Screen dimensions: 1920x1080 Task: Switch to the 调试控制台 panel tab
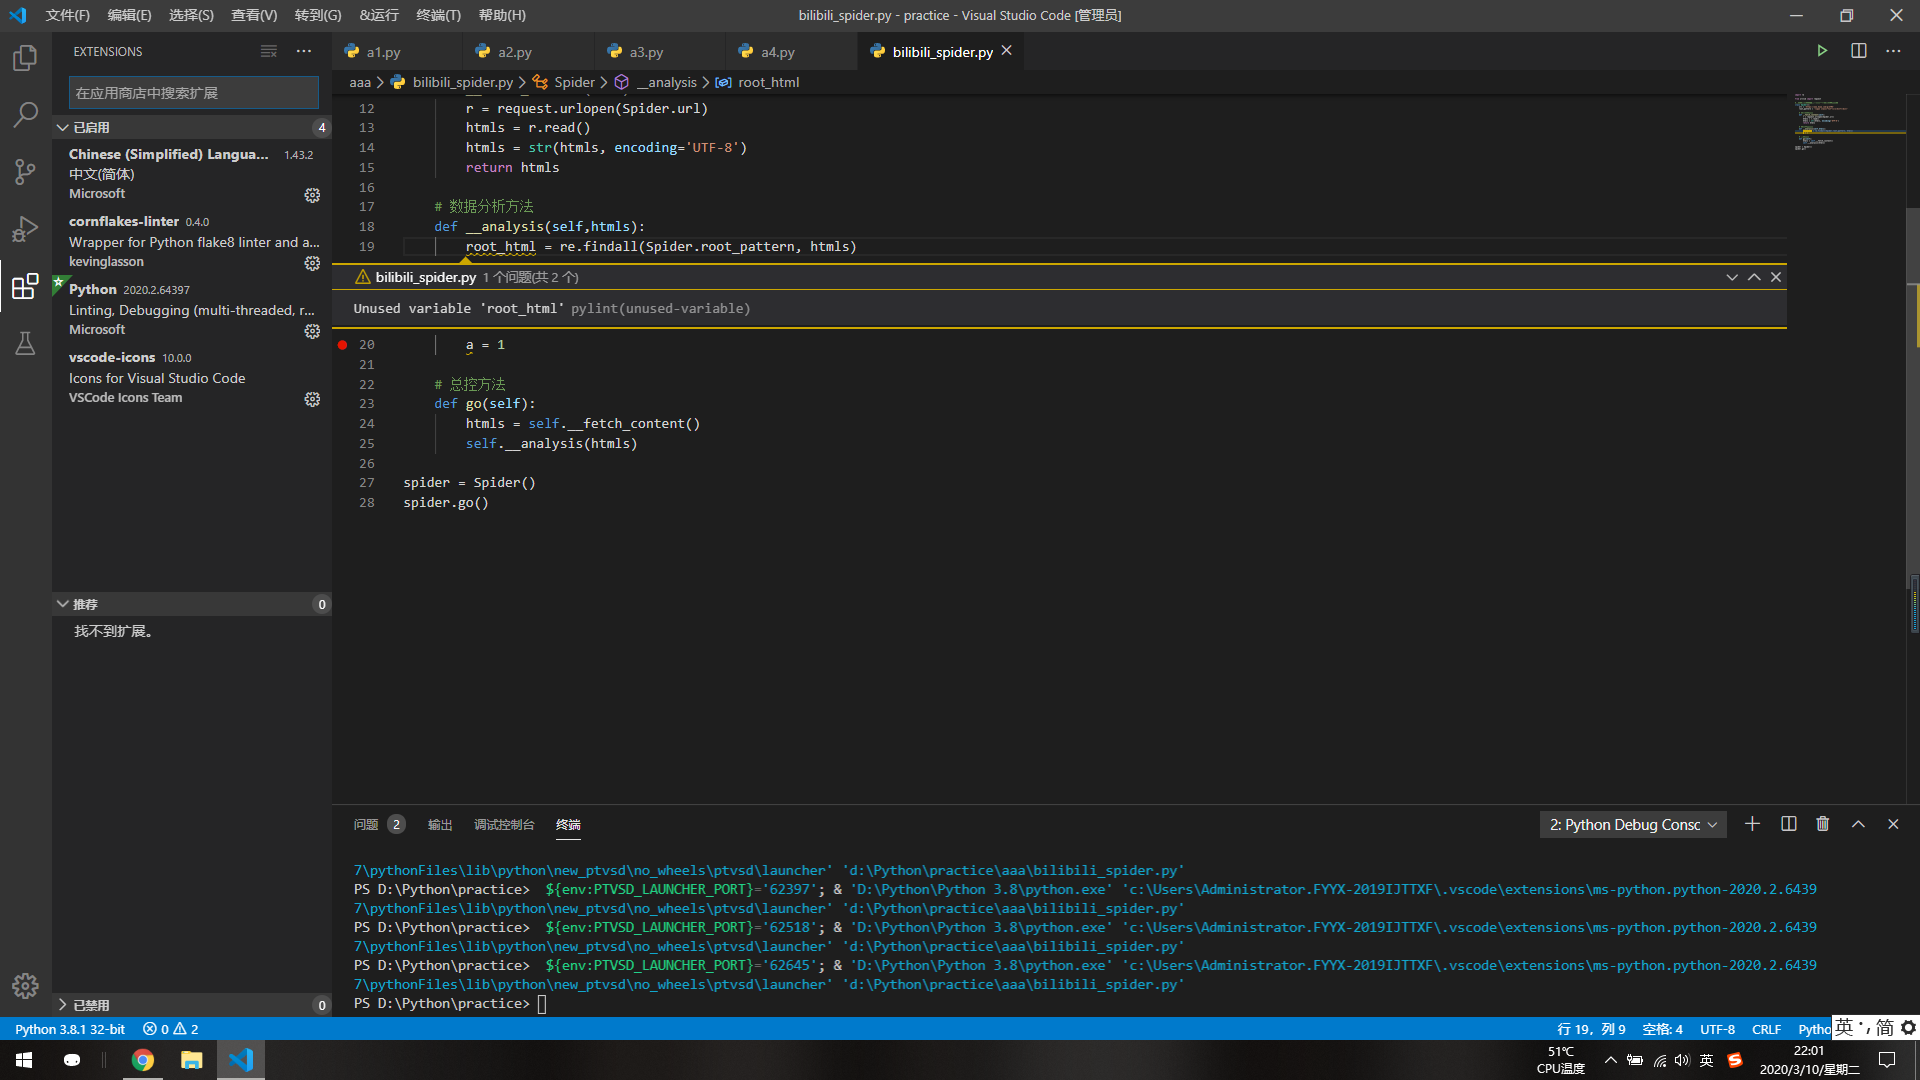504,825
